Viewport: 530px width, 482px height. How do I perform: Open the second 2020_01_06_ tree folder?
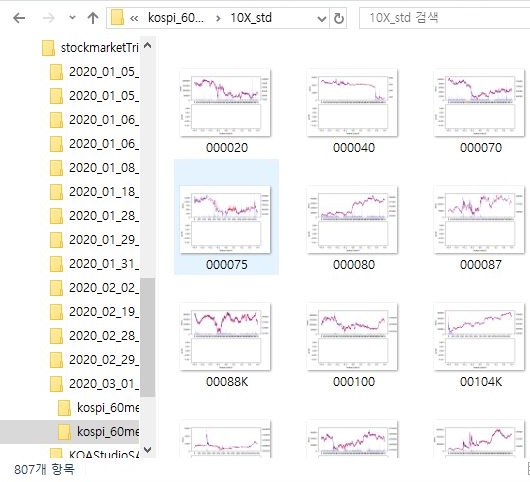(104, 144)
